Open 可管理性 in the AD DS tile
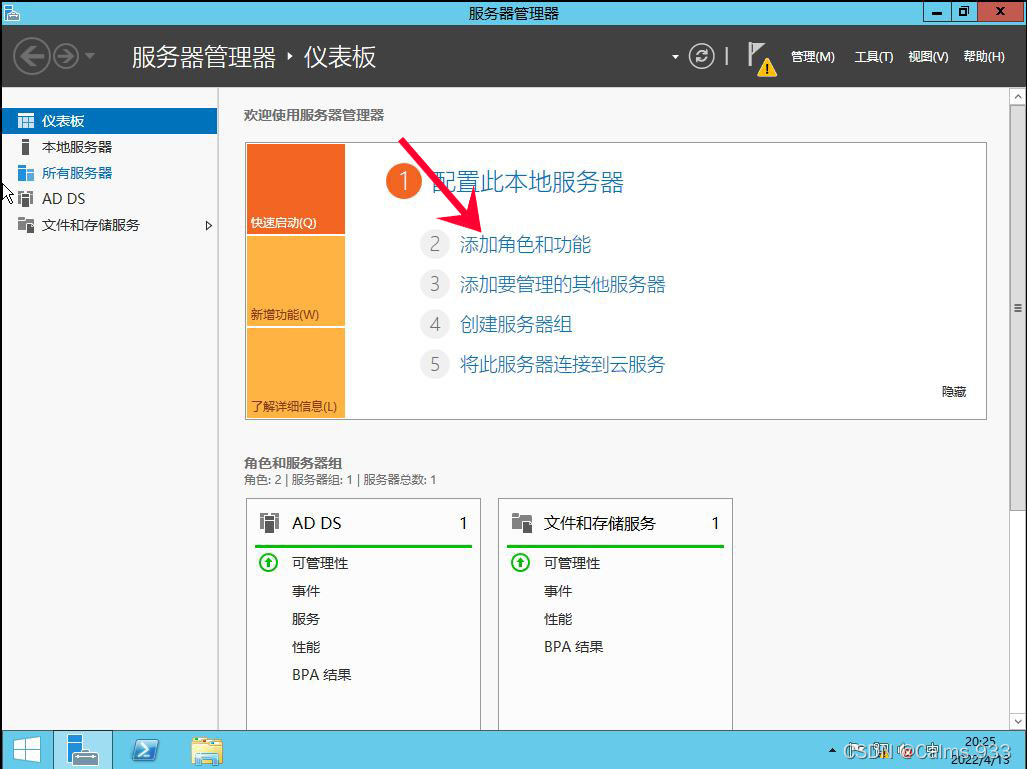 [x=320, y=563]
